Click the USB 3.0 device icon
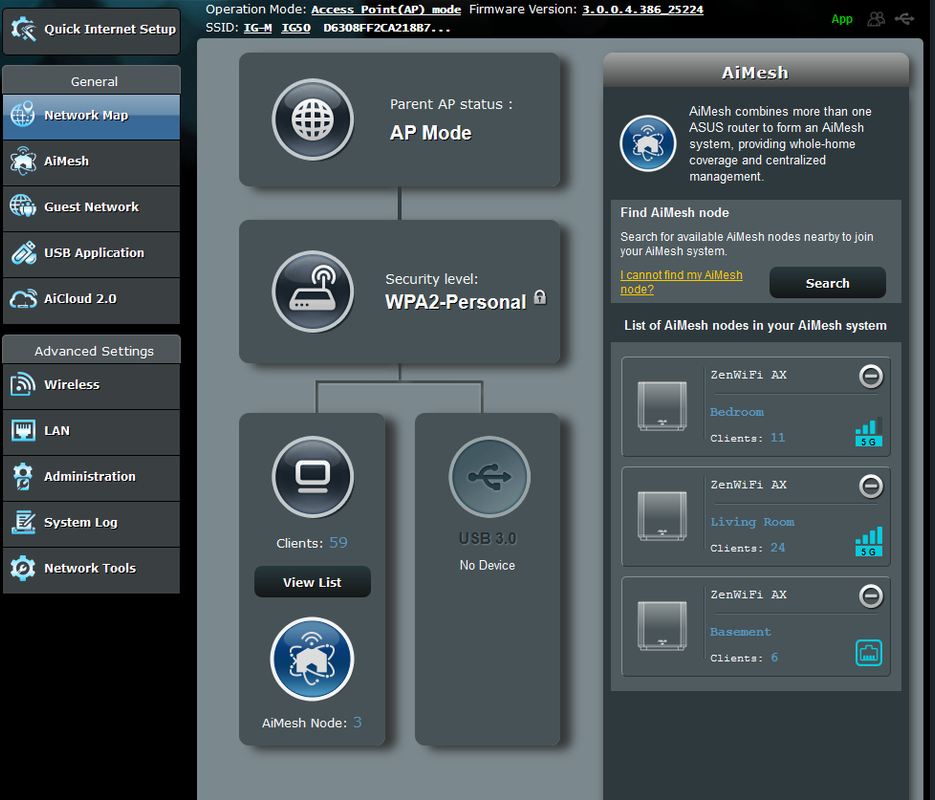Screen dimensions: 935x800 490,477
